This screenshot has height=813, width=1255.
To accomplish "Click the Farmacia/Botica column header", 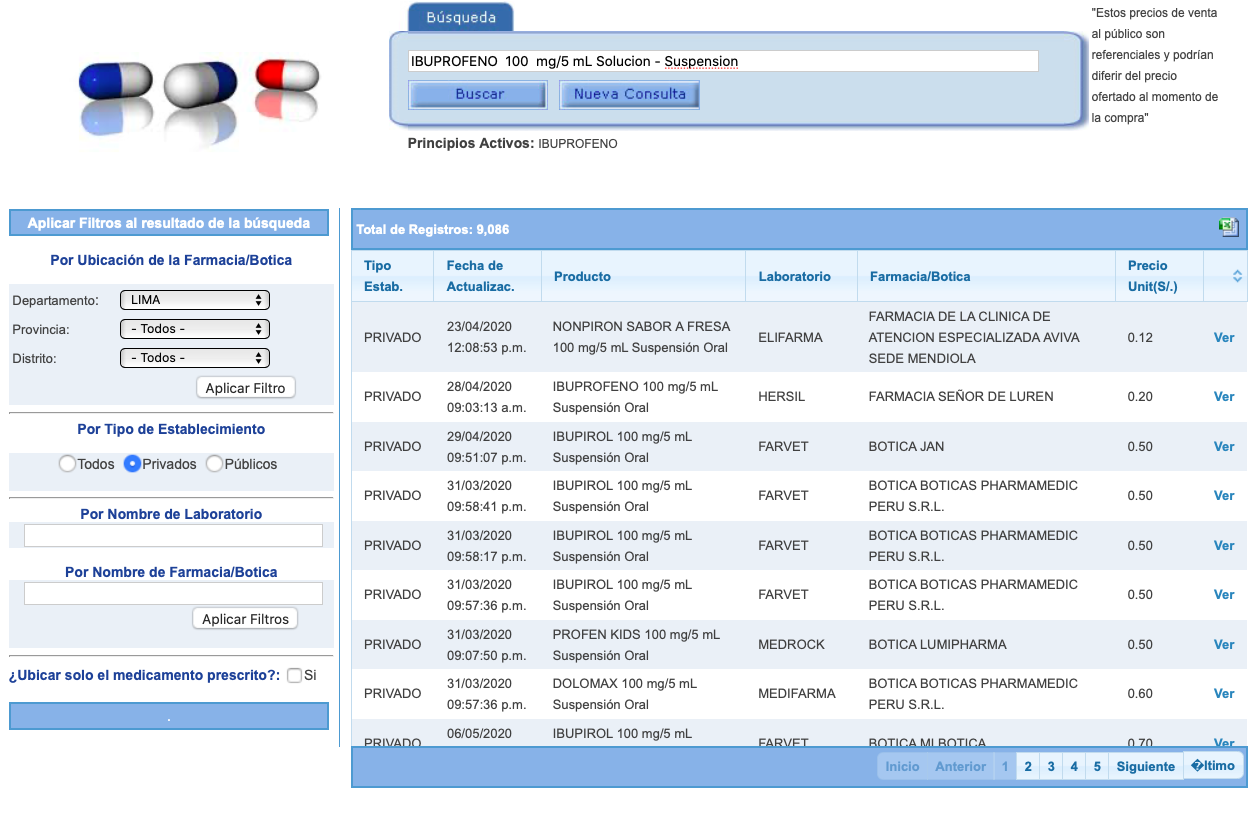I will (986, 276).
